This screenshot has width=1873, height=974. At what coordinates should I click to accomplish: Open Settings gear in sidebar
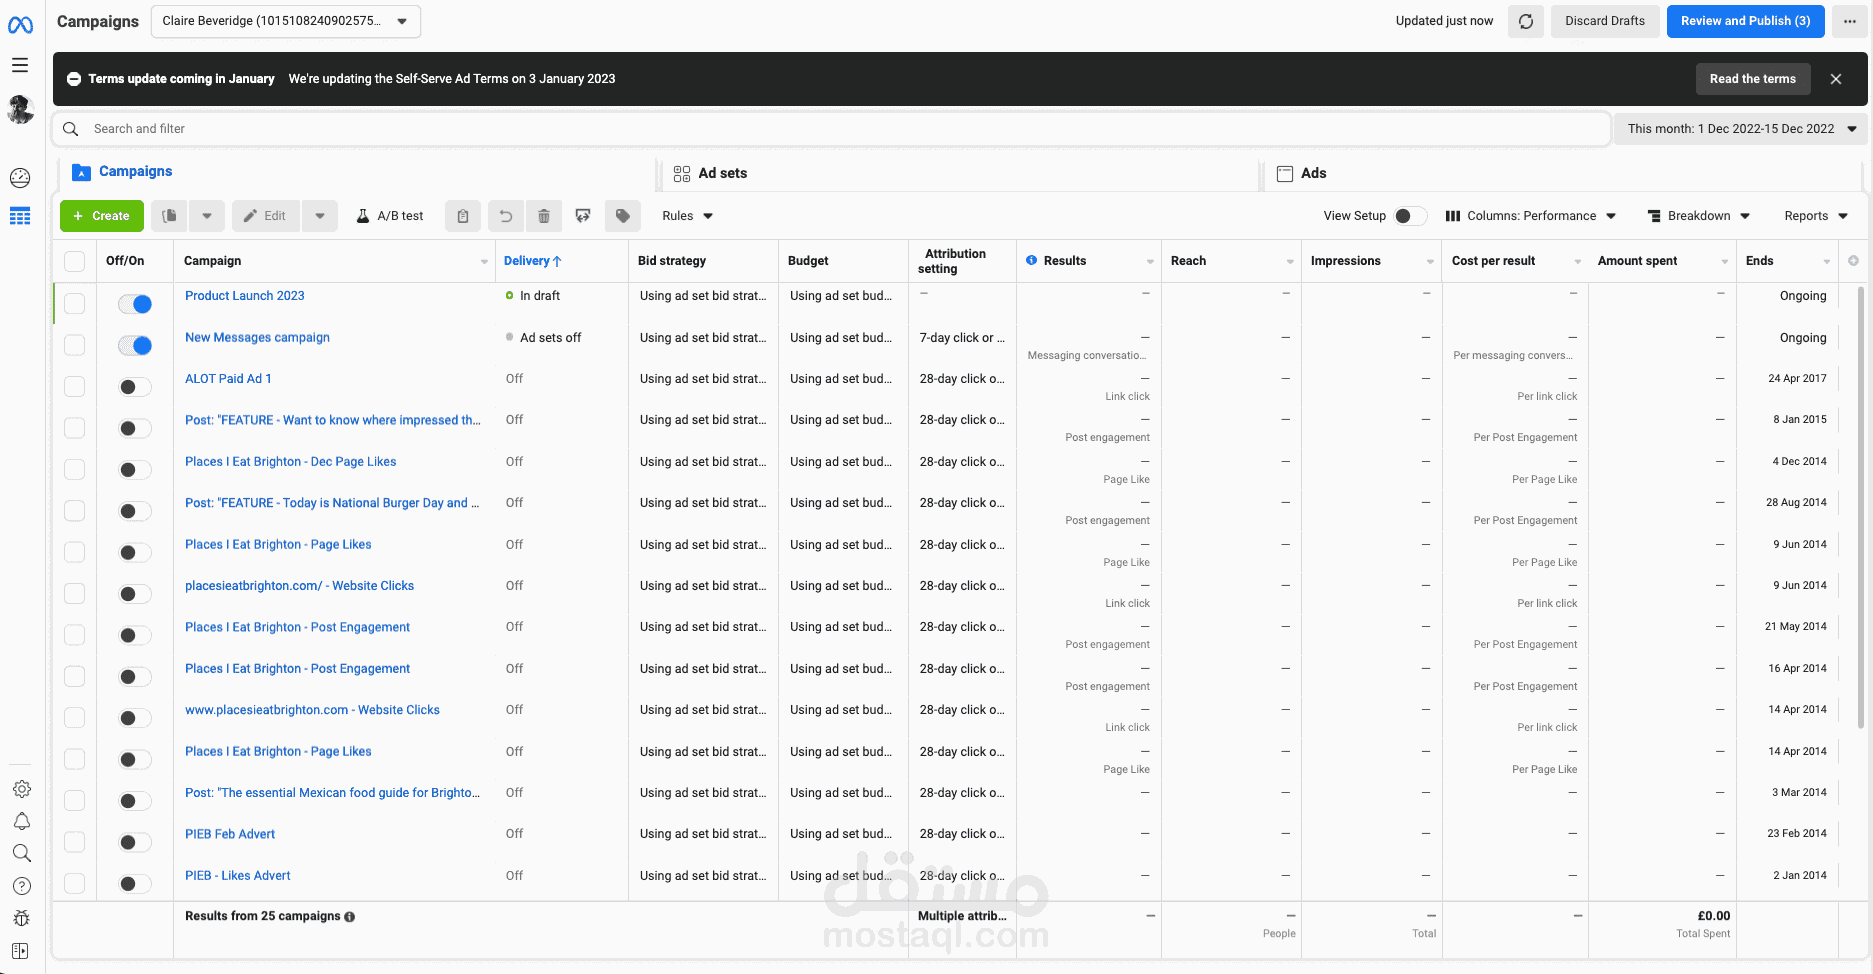coord(21,789)
